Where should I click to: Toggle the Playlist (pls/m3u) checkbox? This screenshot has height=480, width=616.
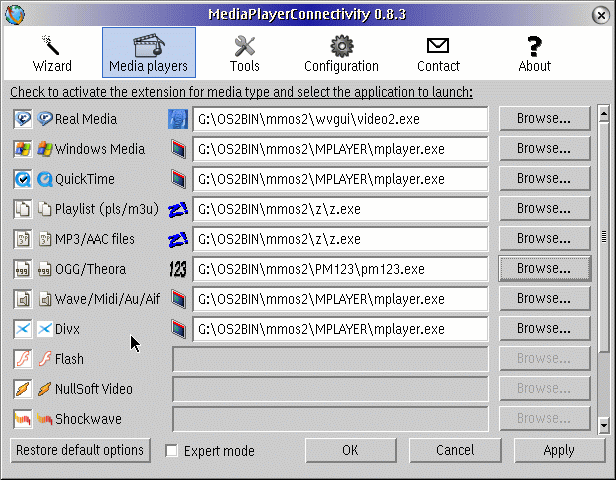23,209
